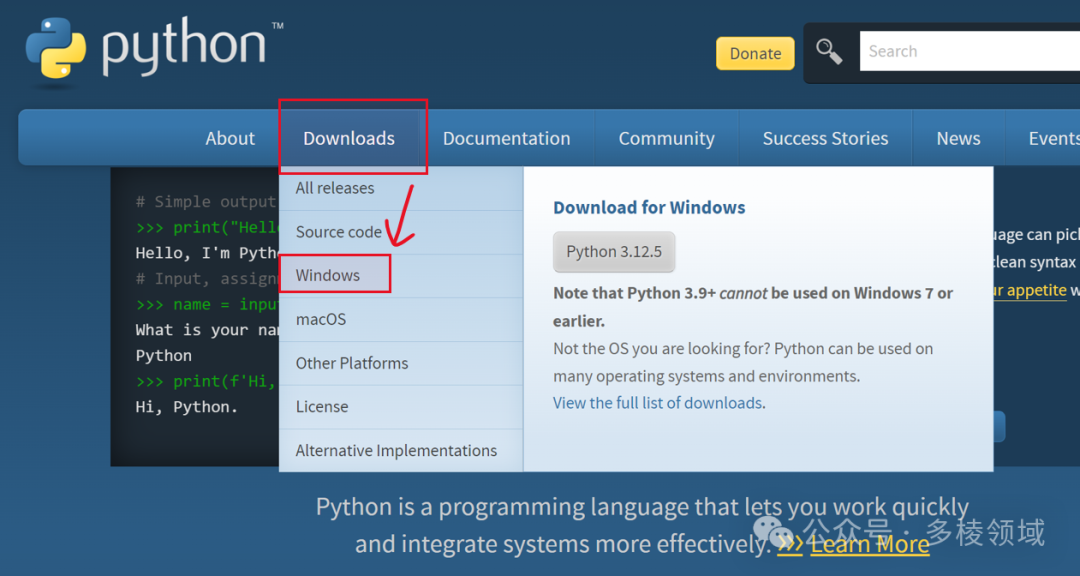
Task: Open View the full list of downloads link
Action: [x=657, y=403]
